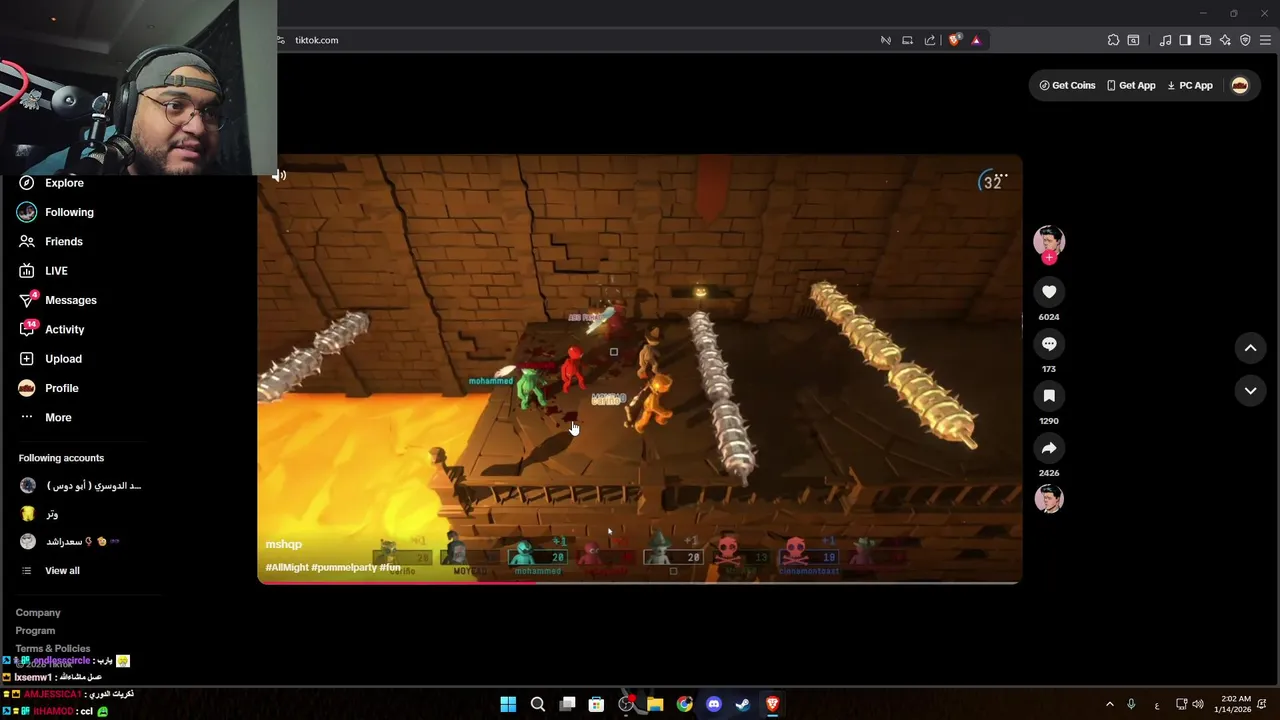Viewport: 1280px width, 720px height.
Task: Open the browser extensions puzzle icon
Action: pos(1113,40)
